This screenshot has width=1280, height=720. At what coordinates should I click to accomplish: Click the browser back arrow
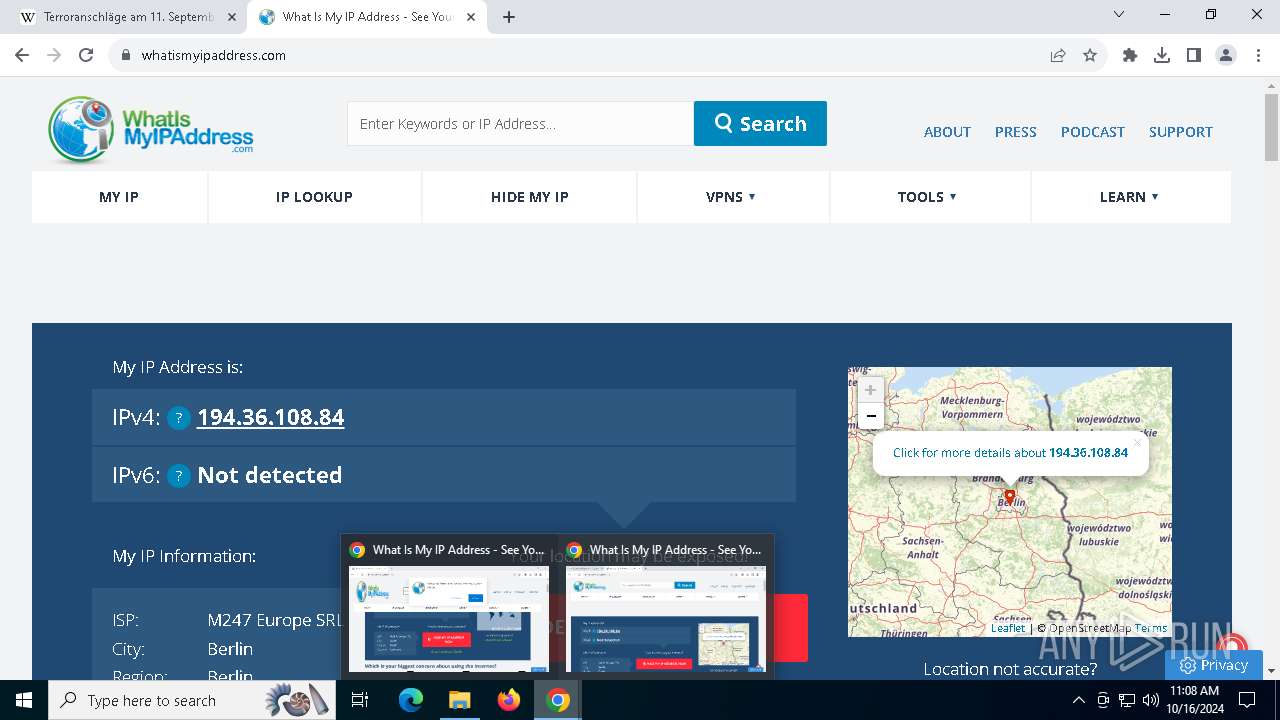[x=22, y=55]
